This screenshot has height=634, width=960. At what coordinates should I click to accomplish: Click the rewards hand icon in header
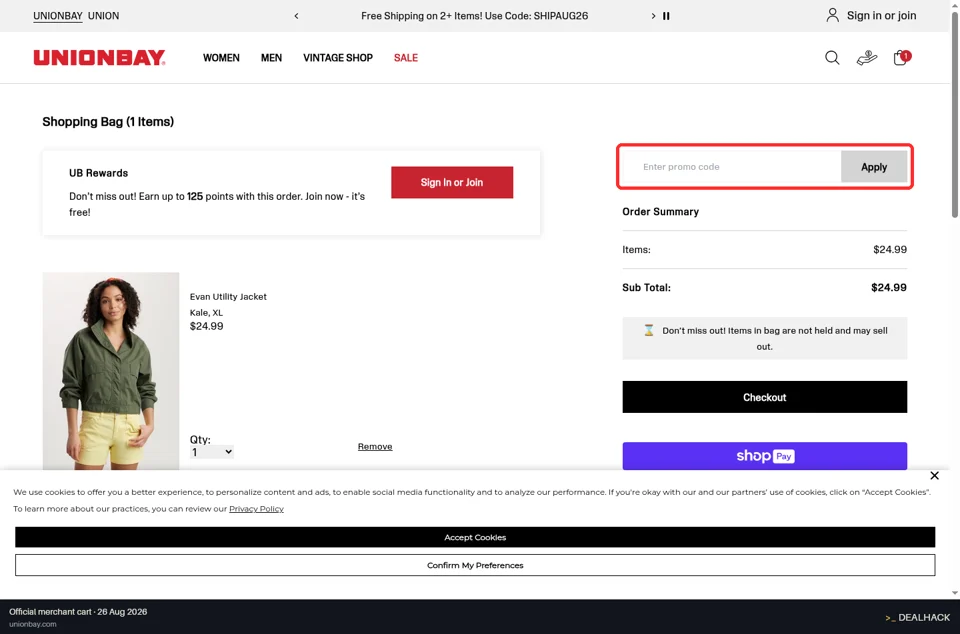coord(866,58)
